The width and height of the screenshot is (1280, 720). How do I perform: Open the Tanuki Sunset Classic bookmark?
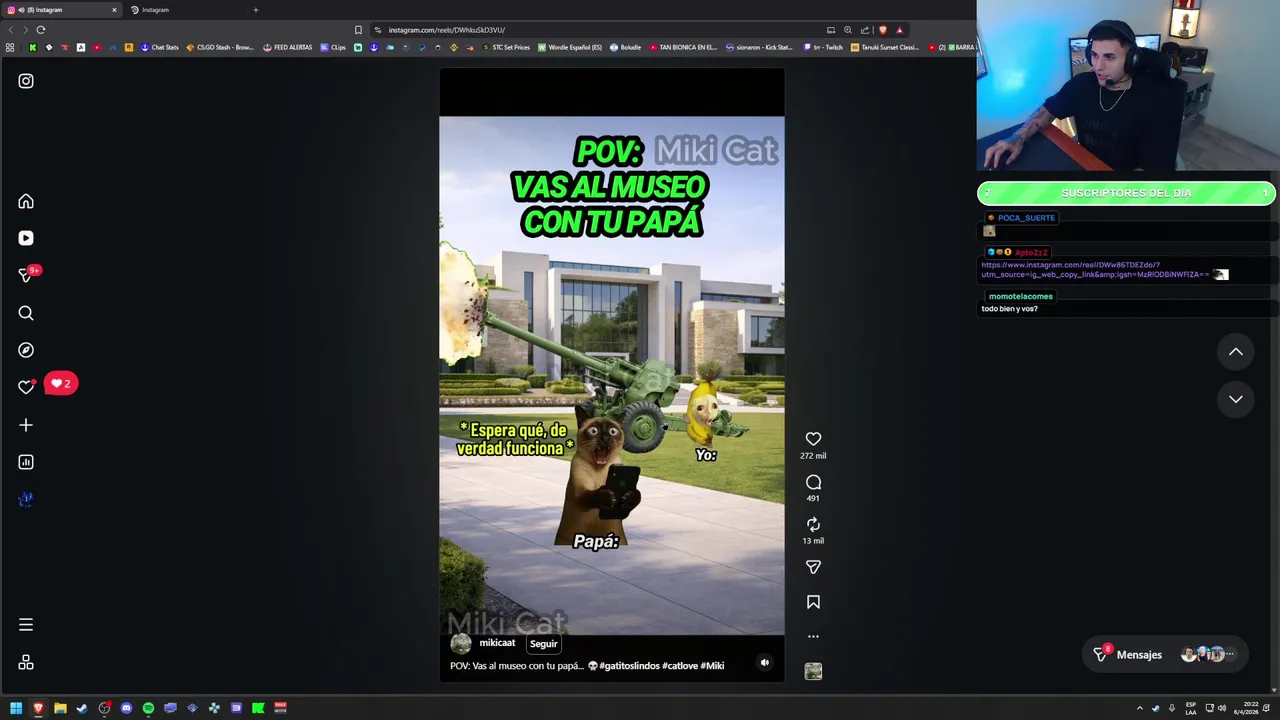pos(885,47)
